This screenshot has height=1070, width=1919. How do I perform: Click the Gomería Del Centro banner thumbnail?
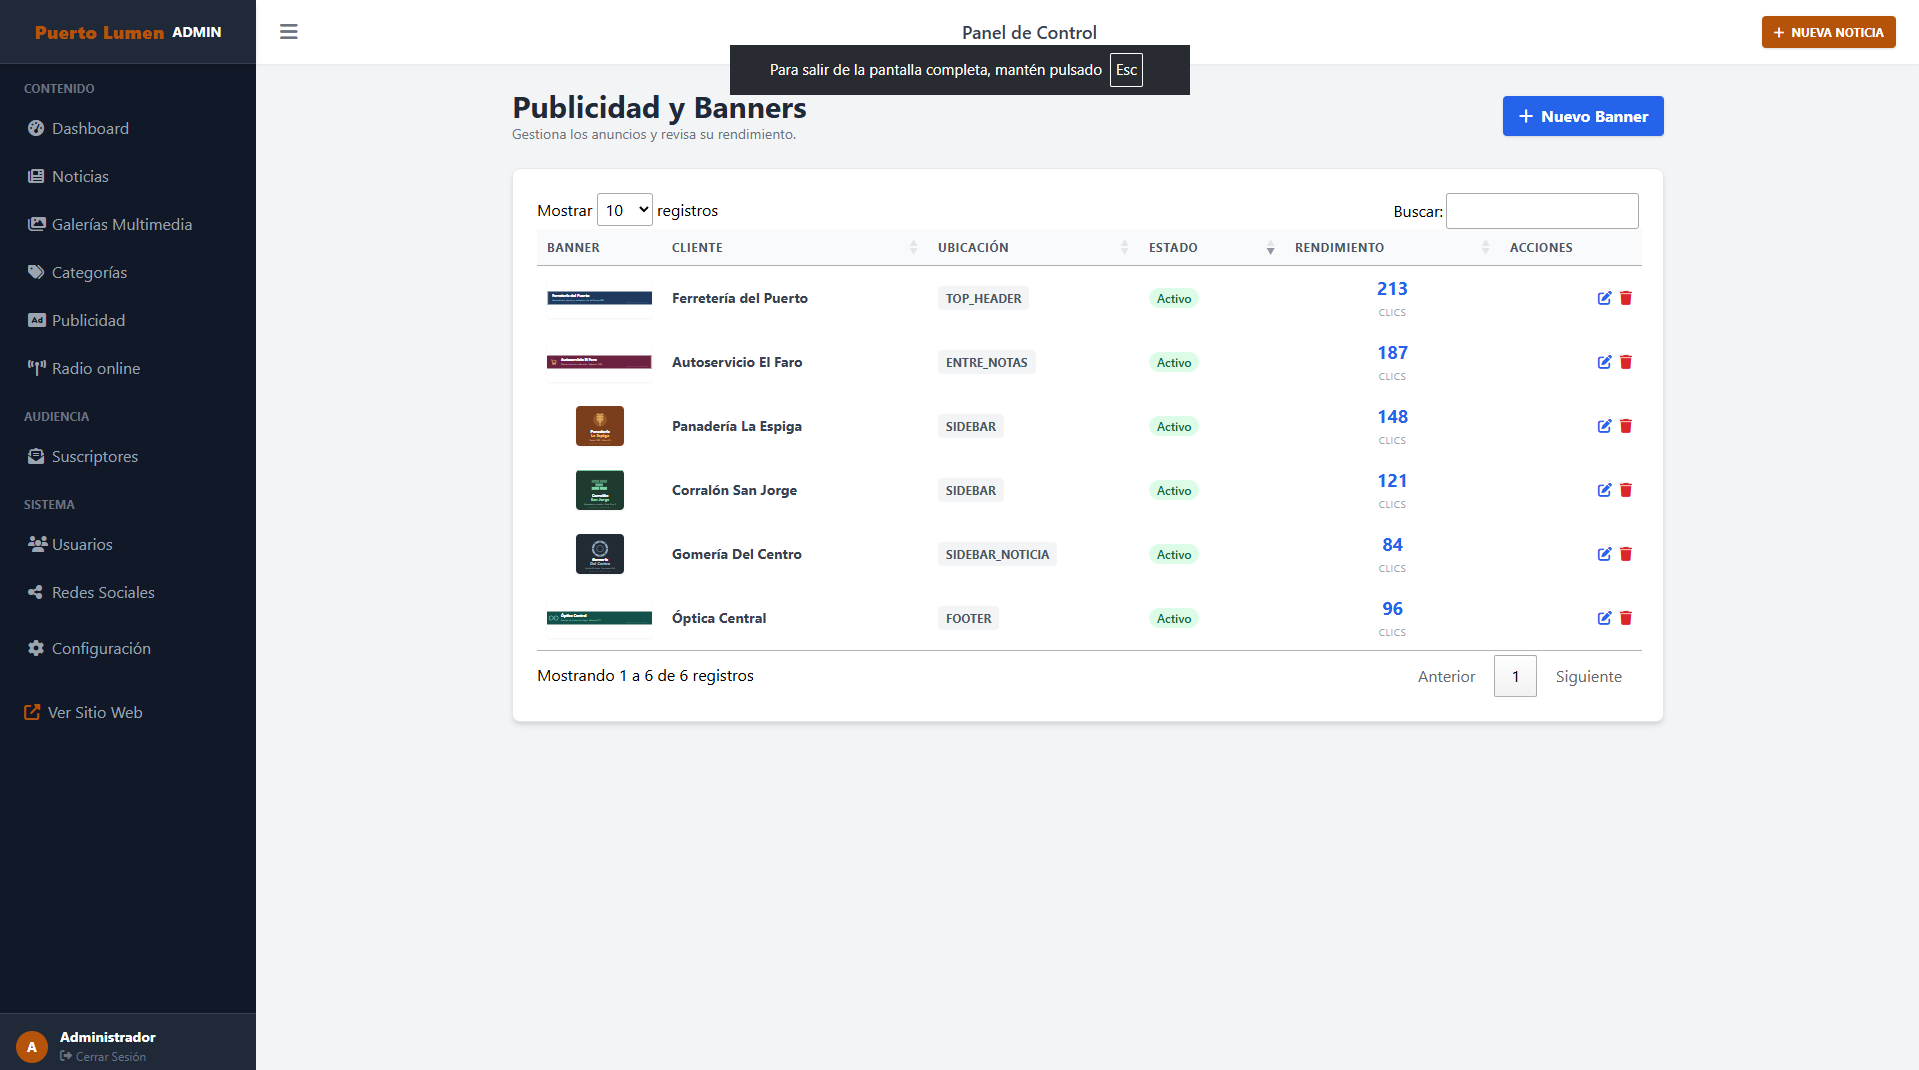pyautogui.click(x=600, y=554)
